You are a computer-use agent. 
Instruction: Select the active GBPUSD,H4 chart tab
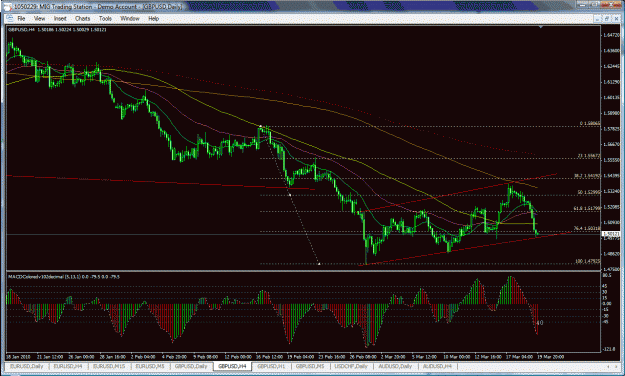click(x=232, y=366)
